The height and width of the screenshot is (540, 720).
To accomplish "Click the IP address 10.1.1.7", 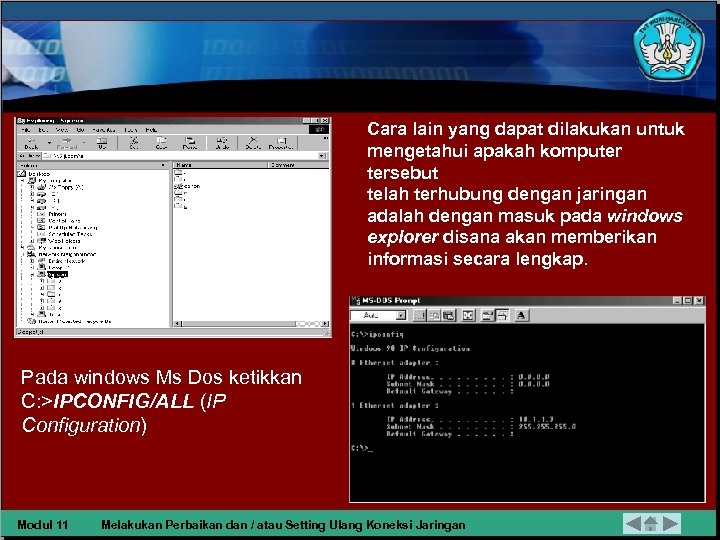I will pos(536,419).
